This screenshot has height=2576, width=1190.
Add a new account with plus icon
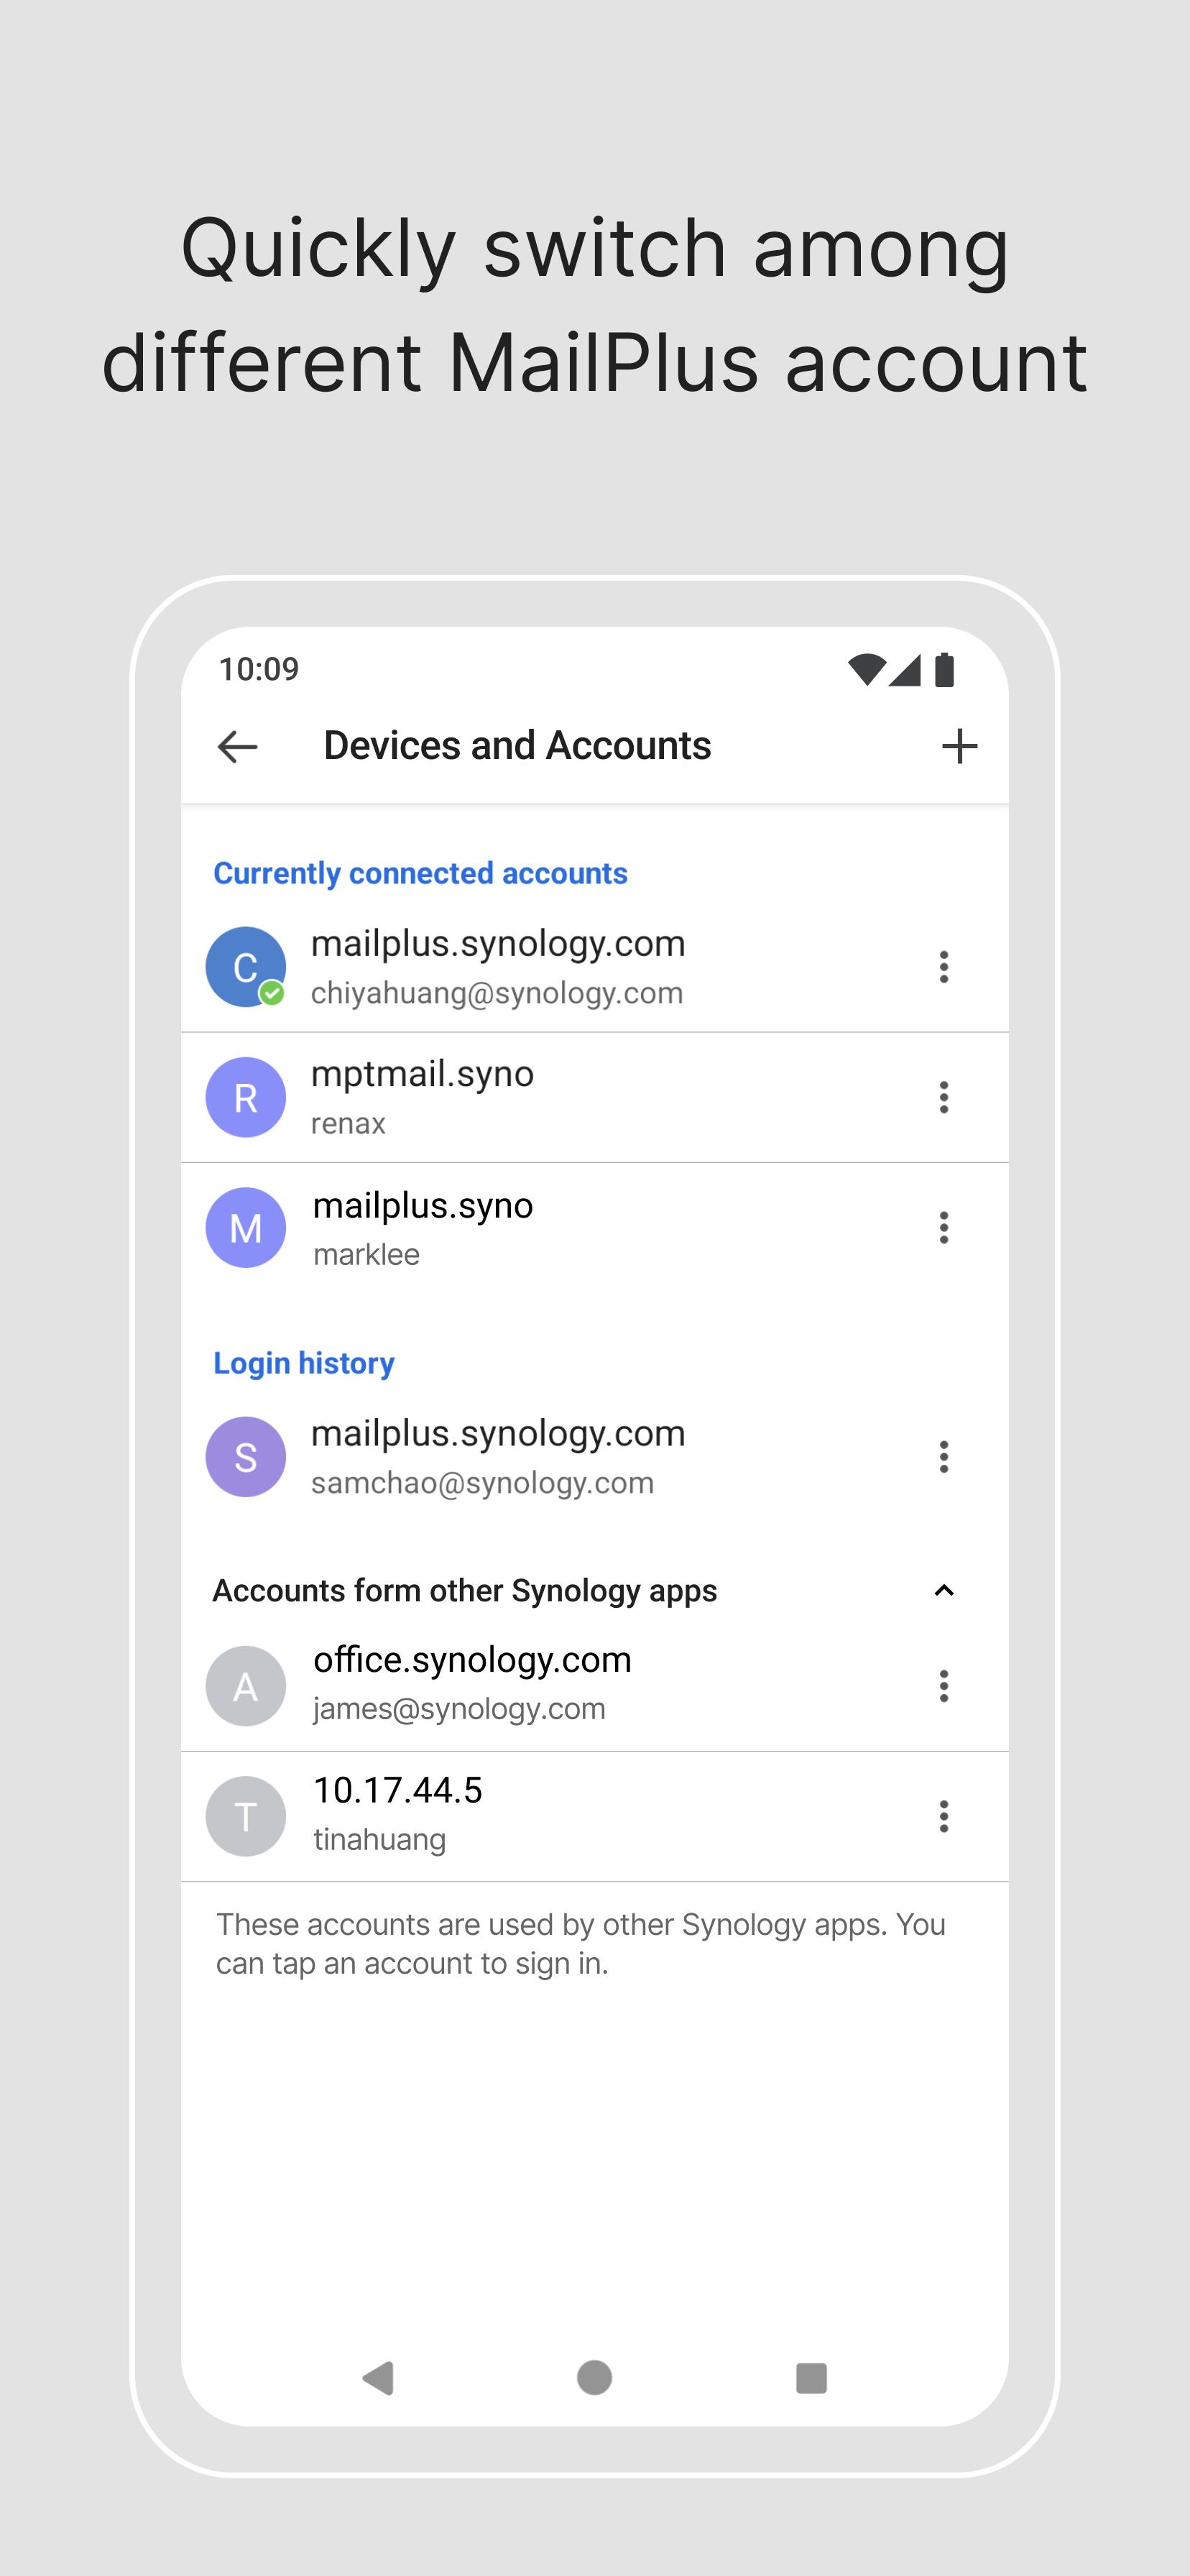click(959, 746)
